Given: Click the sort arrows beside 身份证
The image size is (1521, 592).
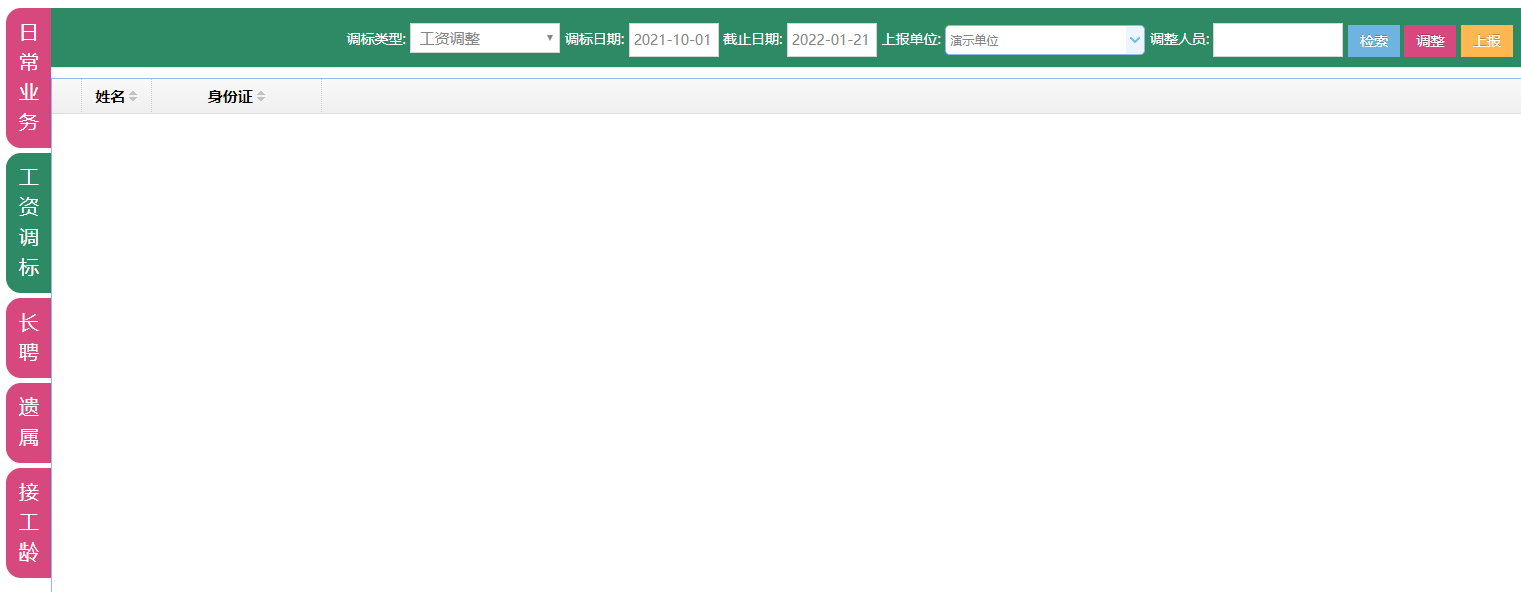Looking at the screenshot, I should (261, 97).
